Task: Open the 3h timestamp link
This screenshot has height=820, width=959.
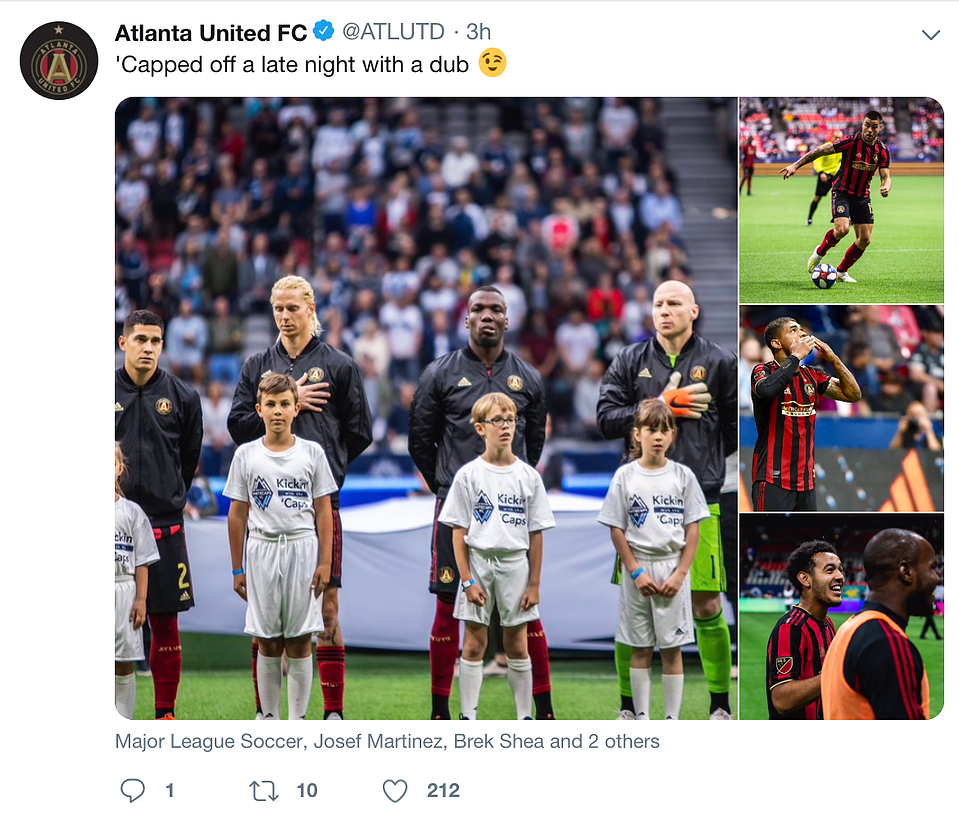Action: 478,32
